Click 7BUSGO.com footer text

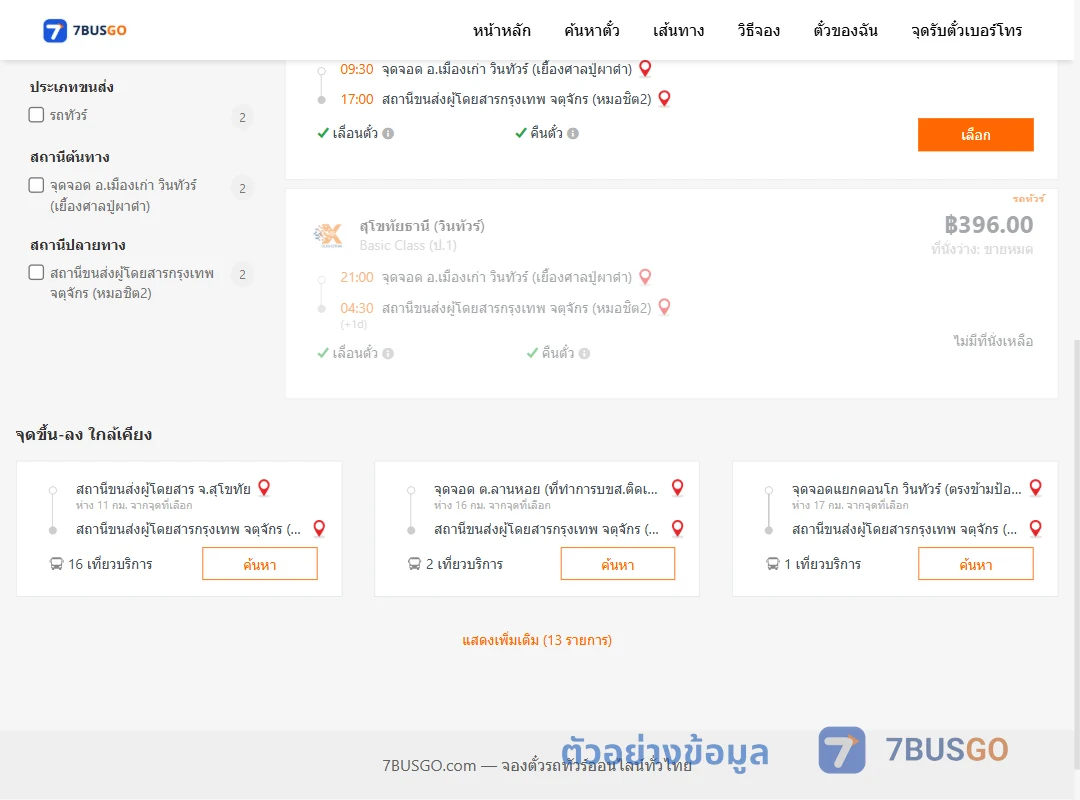coord(537,766)
